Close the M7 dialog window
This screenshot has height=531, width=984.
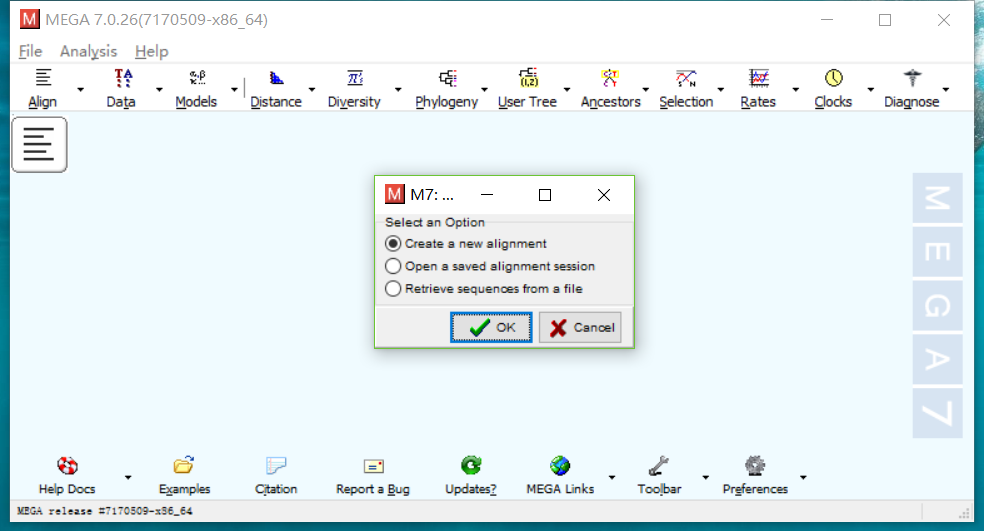(604, 195)
